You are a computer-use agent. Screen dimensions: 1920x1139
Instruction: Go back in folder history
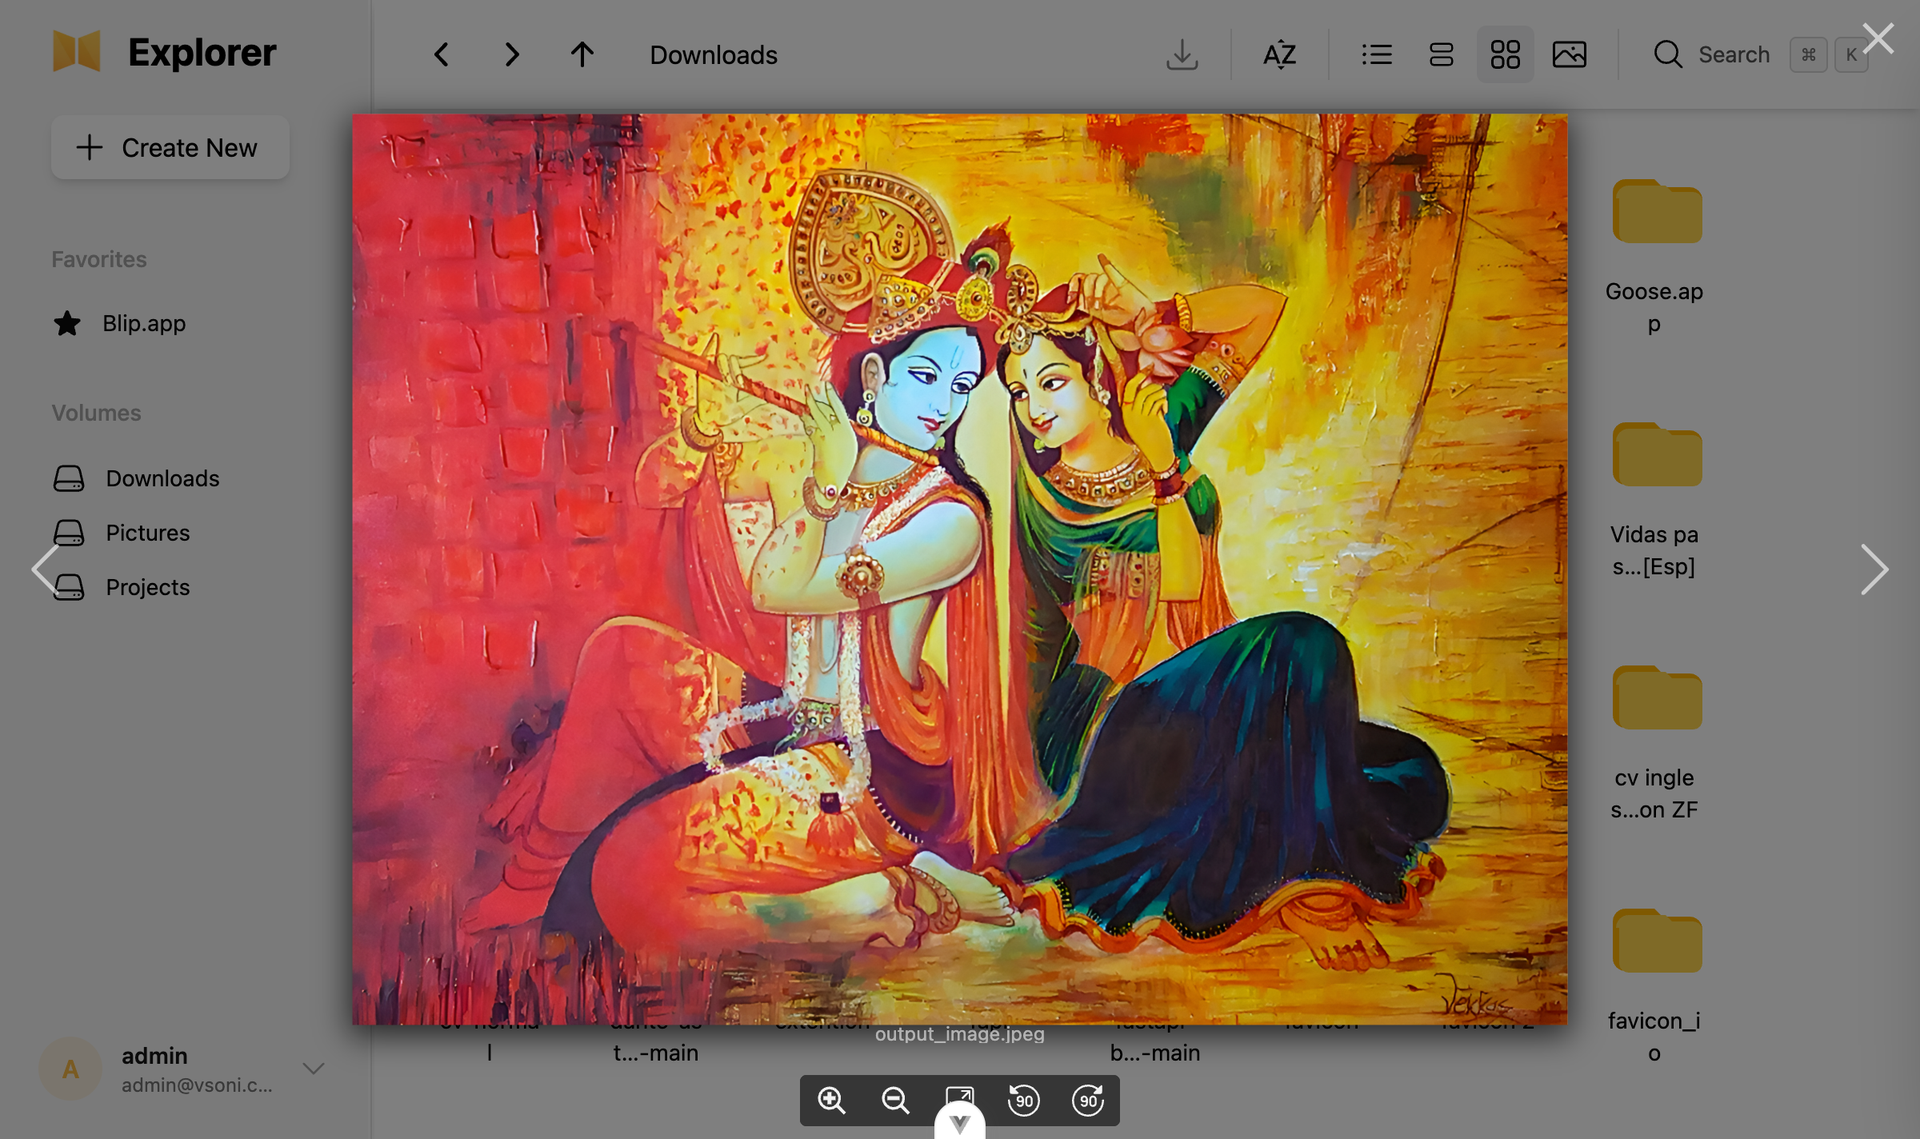click(441, 54)
